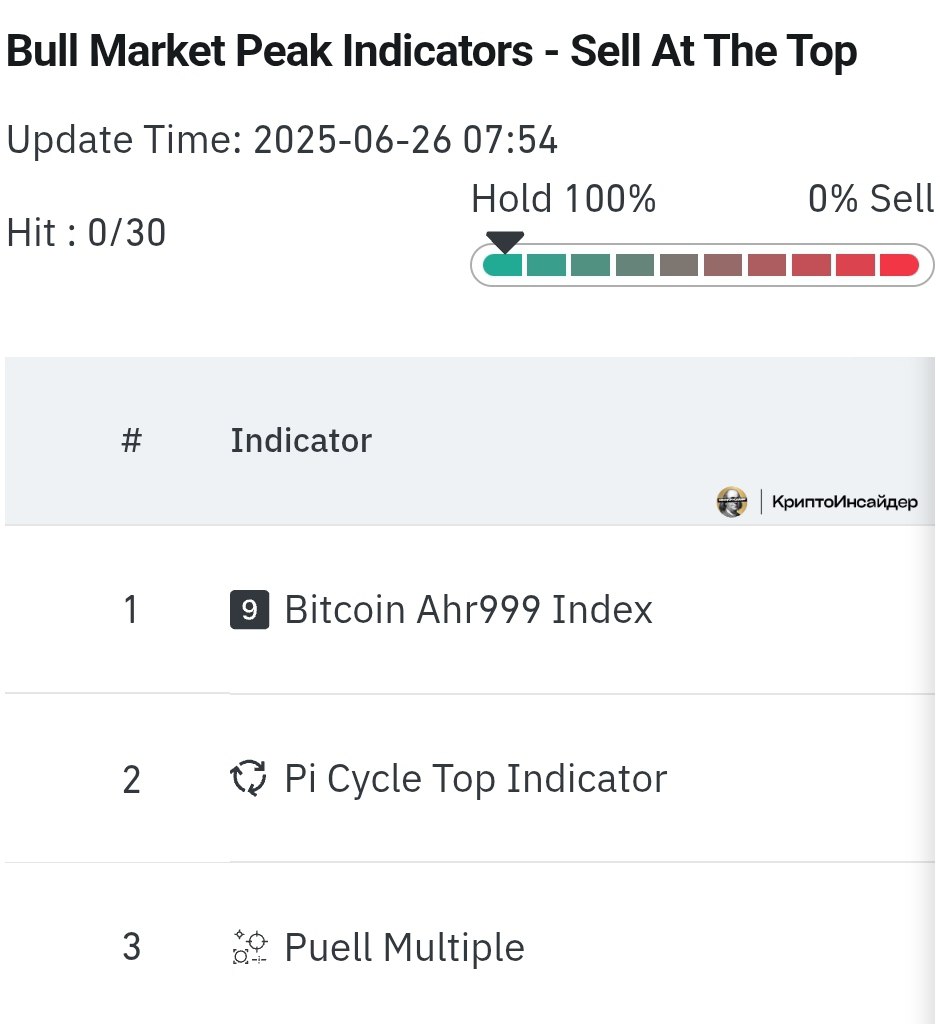Image resolution: width=940 pixels, height=1024 pixels.
Task: Click the Indicator column header
Action: pos(301,440)
